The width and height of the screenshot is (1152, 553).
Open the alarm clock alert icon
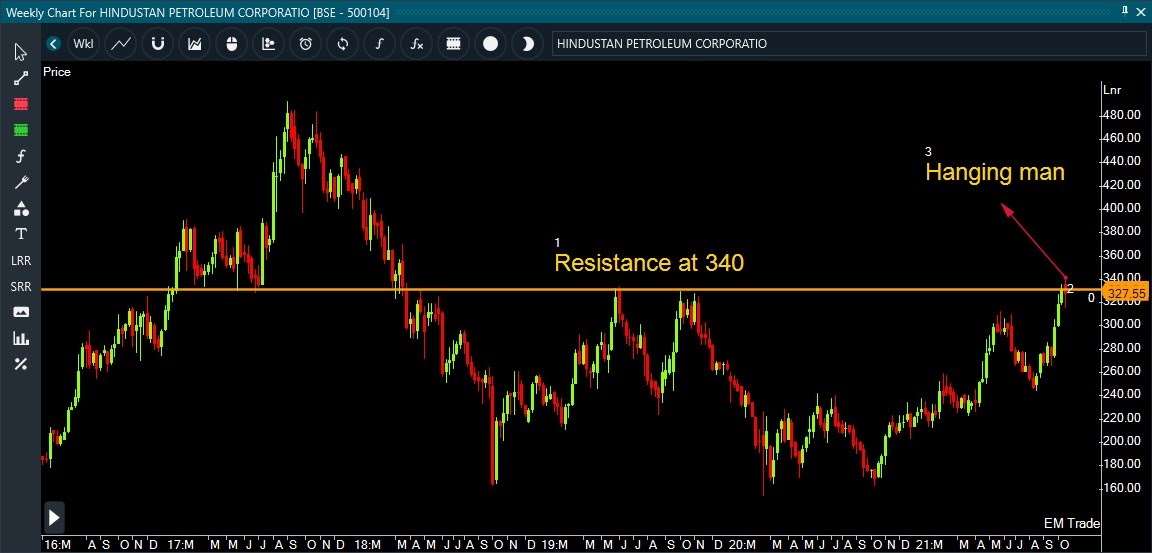pyautogui.click(x=306, y=44)
